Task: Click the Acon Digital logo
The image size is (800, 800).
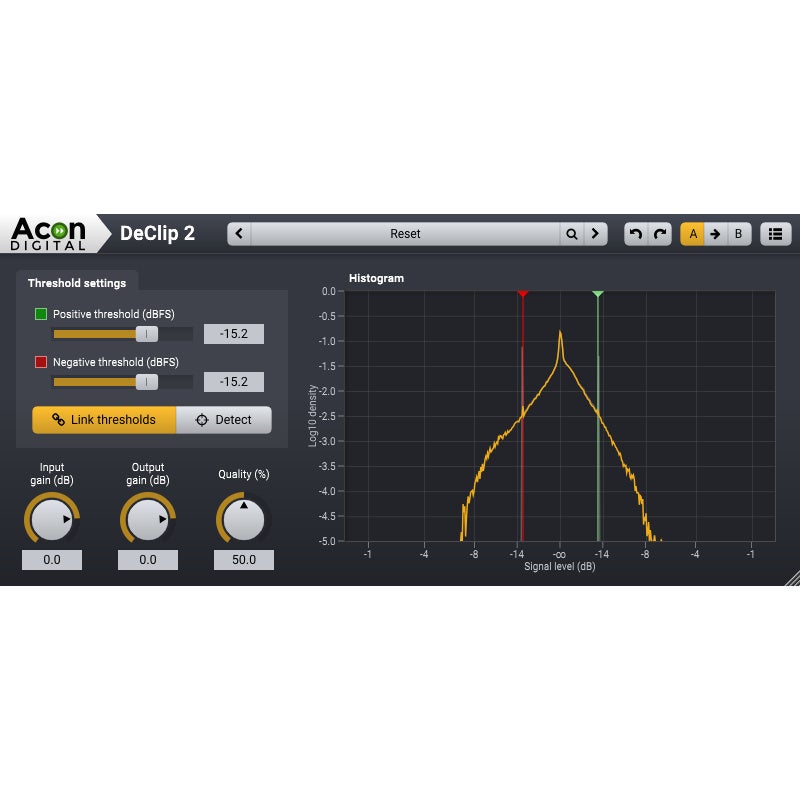Action: [49, 234]
